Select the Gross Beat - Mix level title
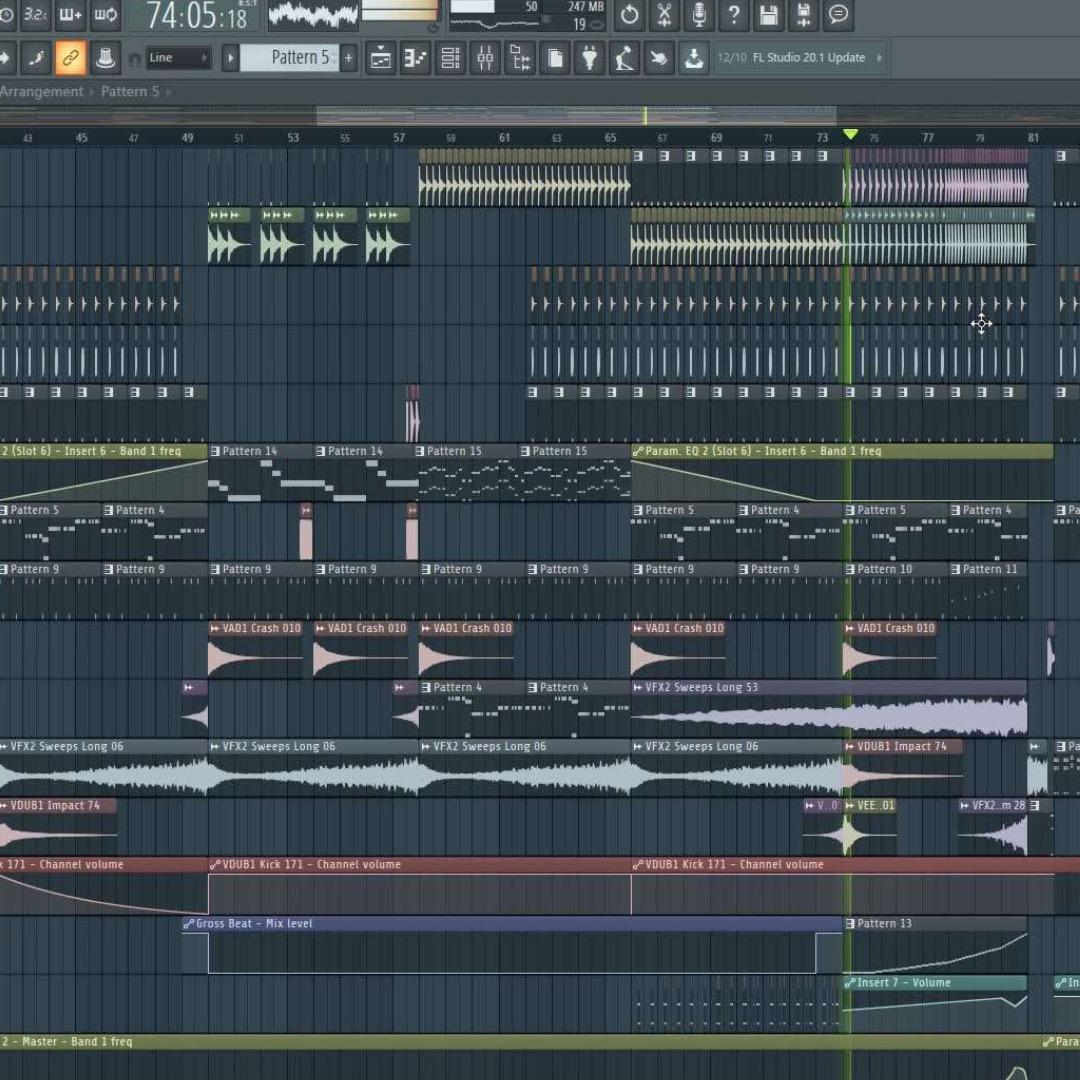This screenshot has width=1080, height=1080. click(x=254, y=924)
